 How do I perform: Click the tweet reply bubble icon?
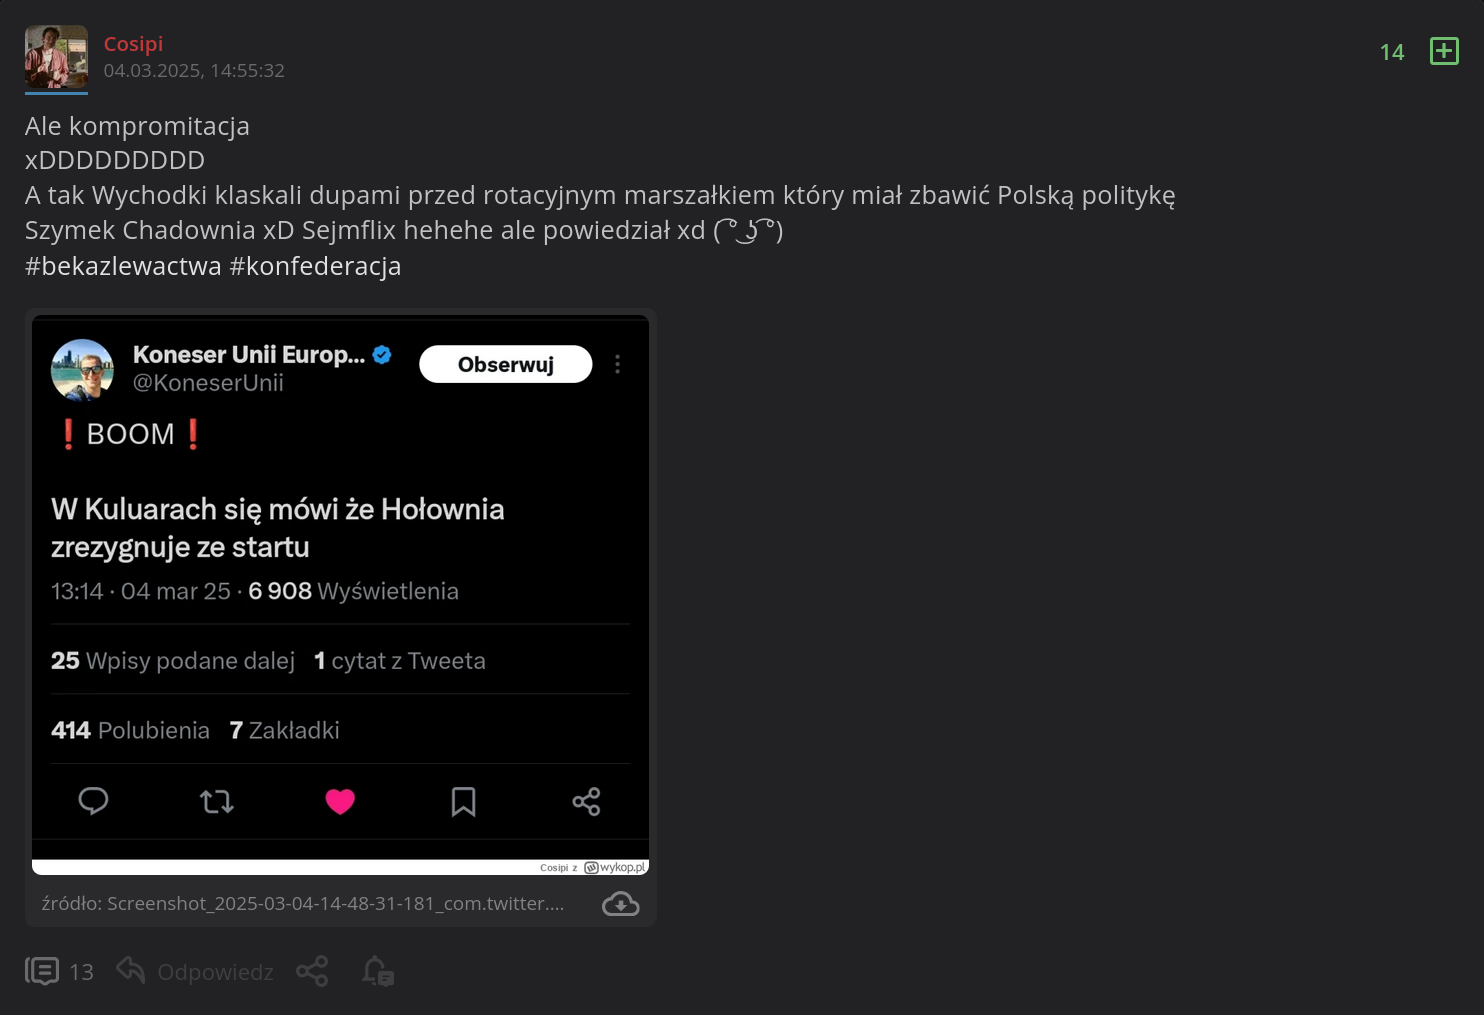[x=93, y=801]
